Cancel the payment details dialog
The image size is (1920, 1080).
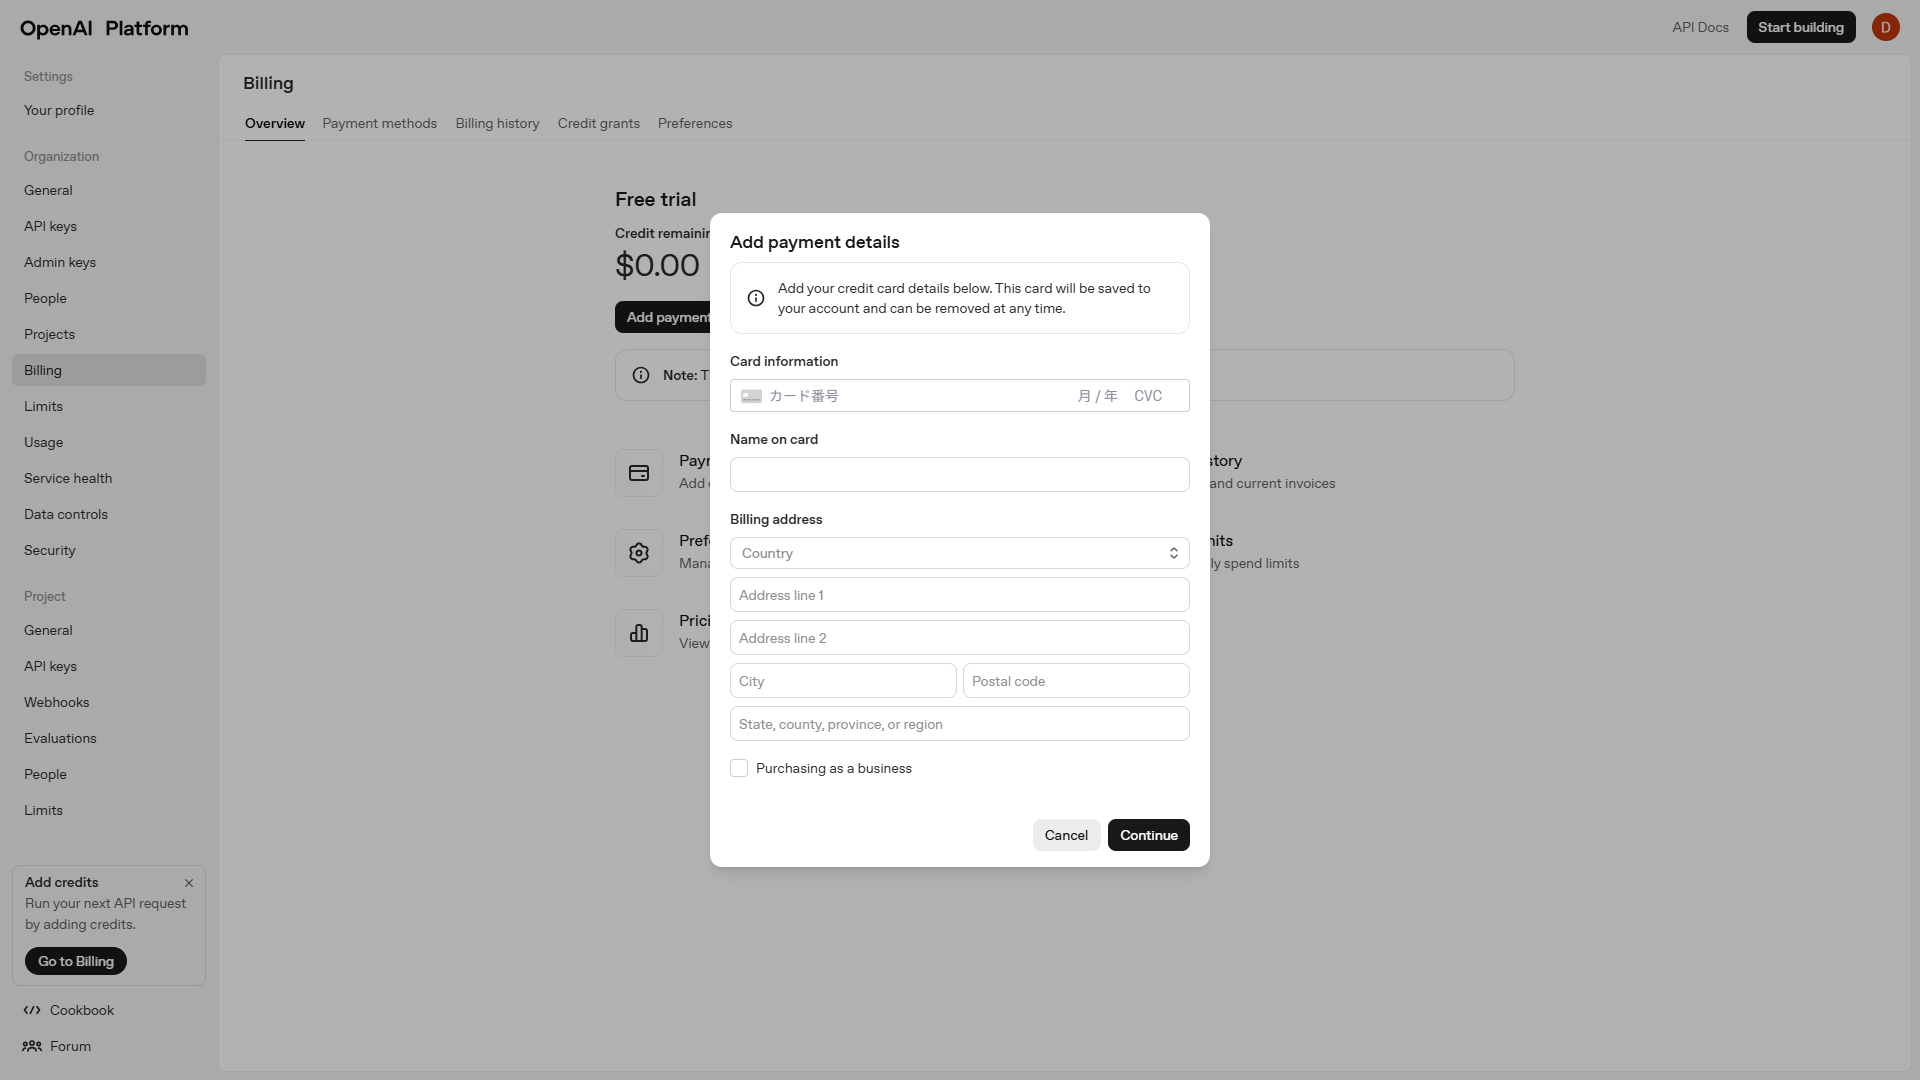pos(1066,835)
